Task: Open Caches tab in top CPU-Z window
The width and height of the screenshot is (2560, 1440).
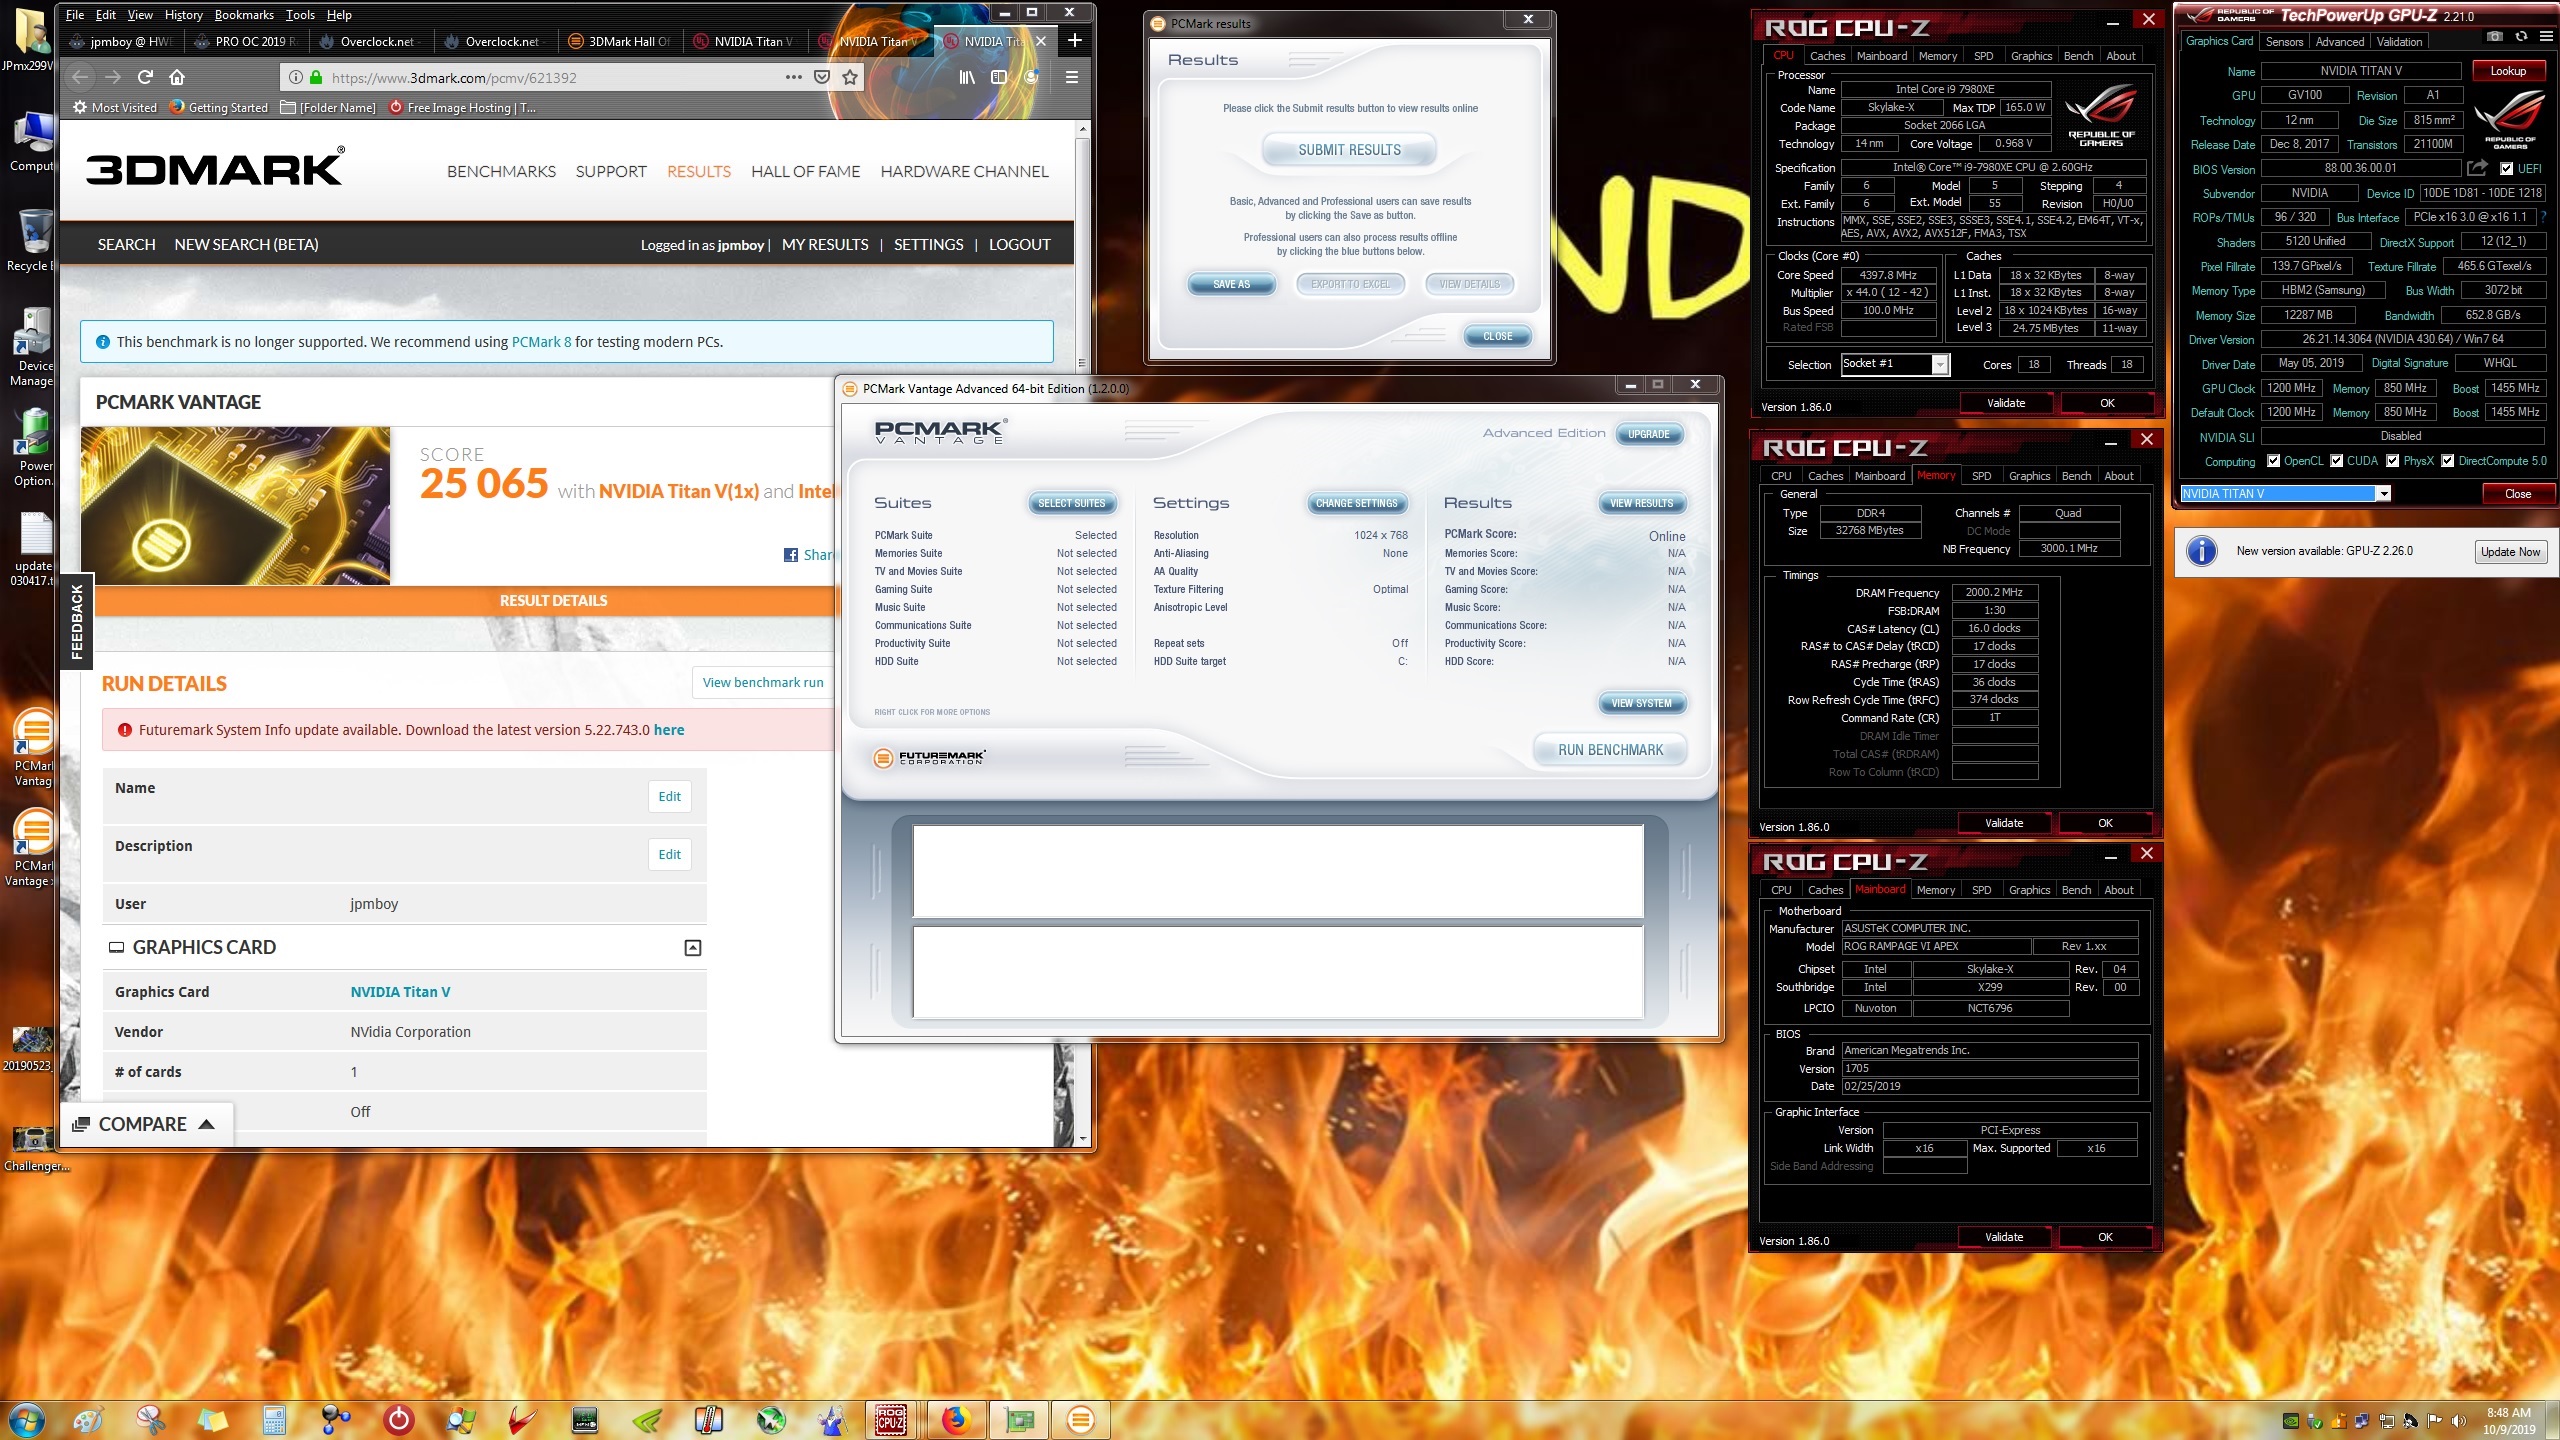Action: [x=1827, y=56]
